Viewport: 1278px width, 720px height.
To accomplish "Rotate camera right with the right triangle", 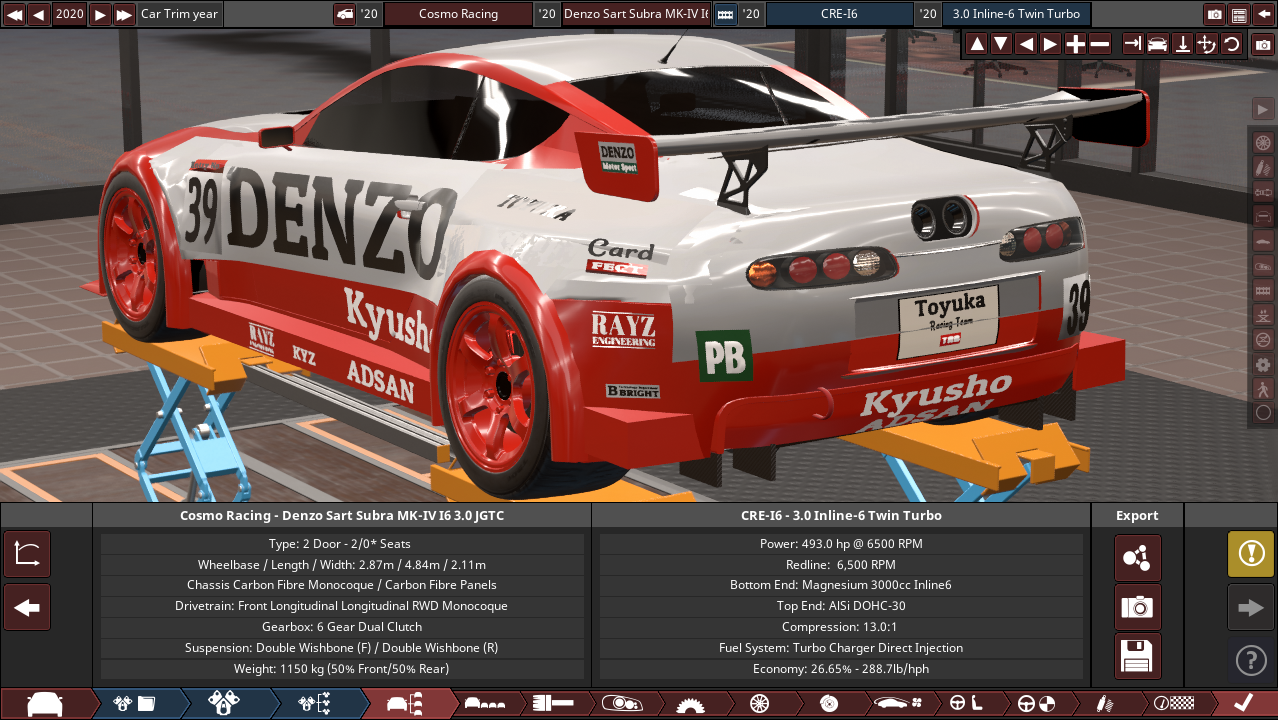I will coord(1050,44).
